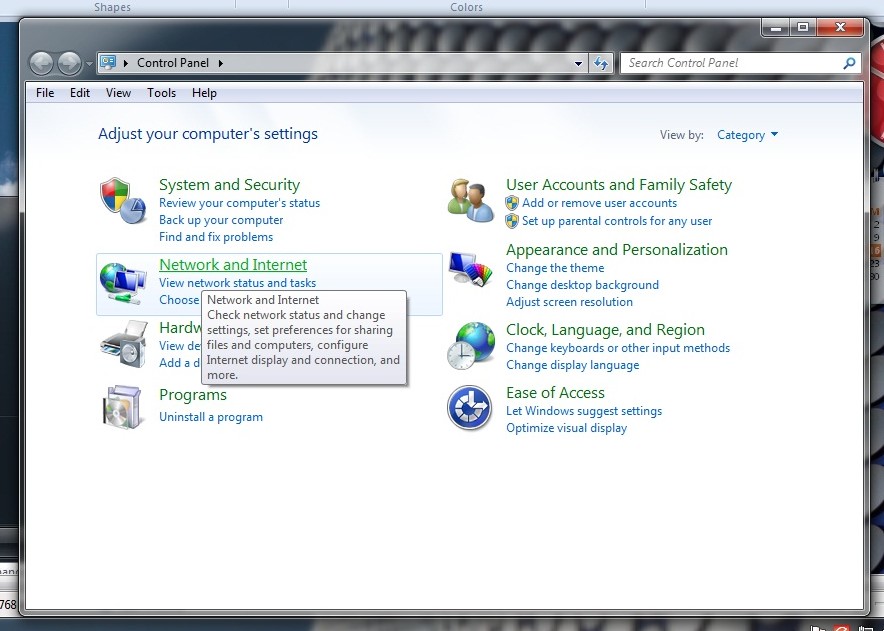Screen dimensions: 884x631
Task: Click Change the theme
Action: point(555,268)
